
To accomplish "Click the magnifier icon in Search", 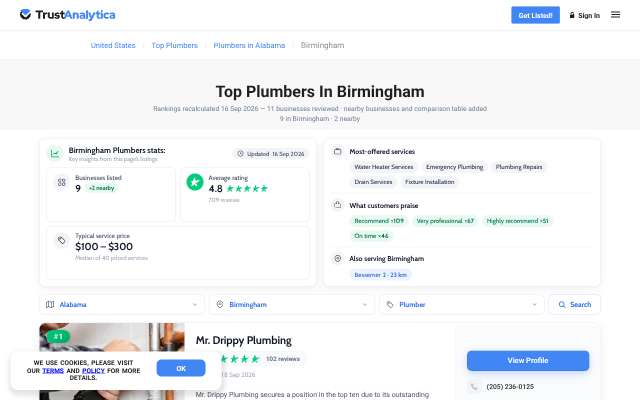I will pos(562,304).
